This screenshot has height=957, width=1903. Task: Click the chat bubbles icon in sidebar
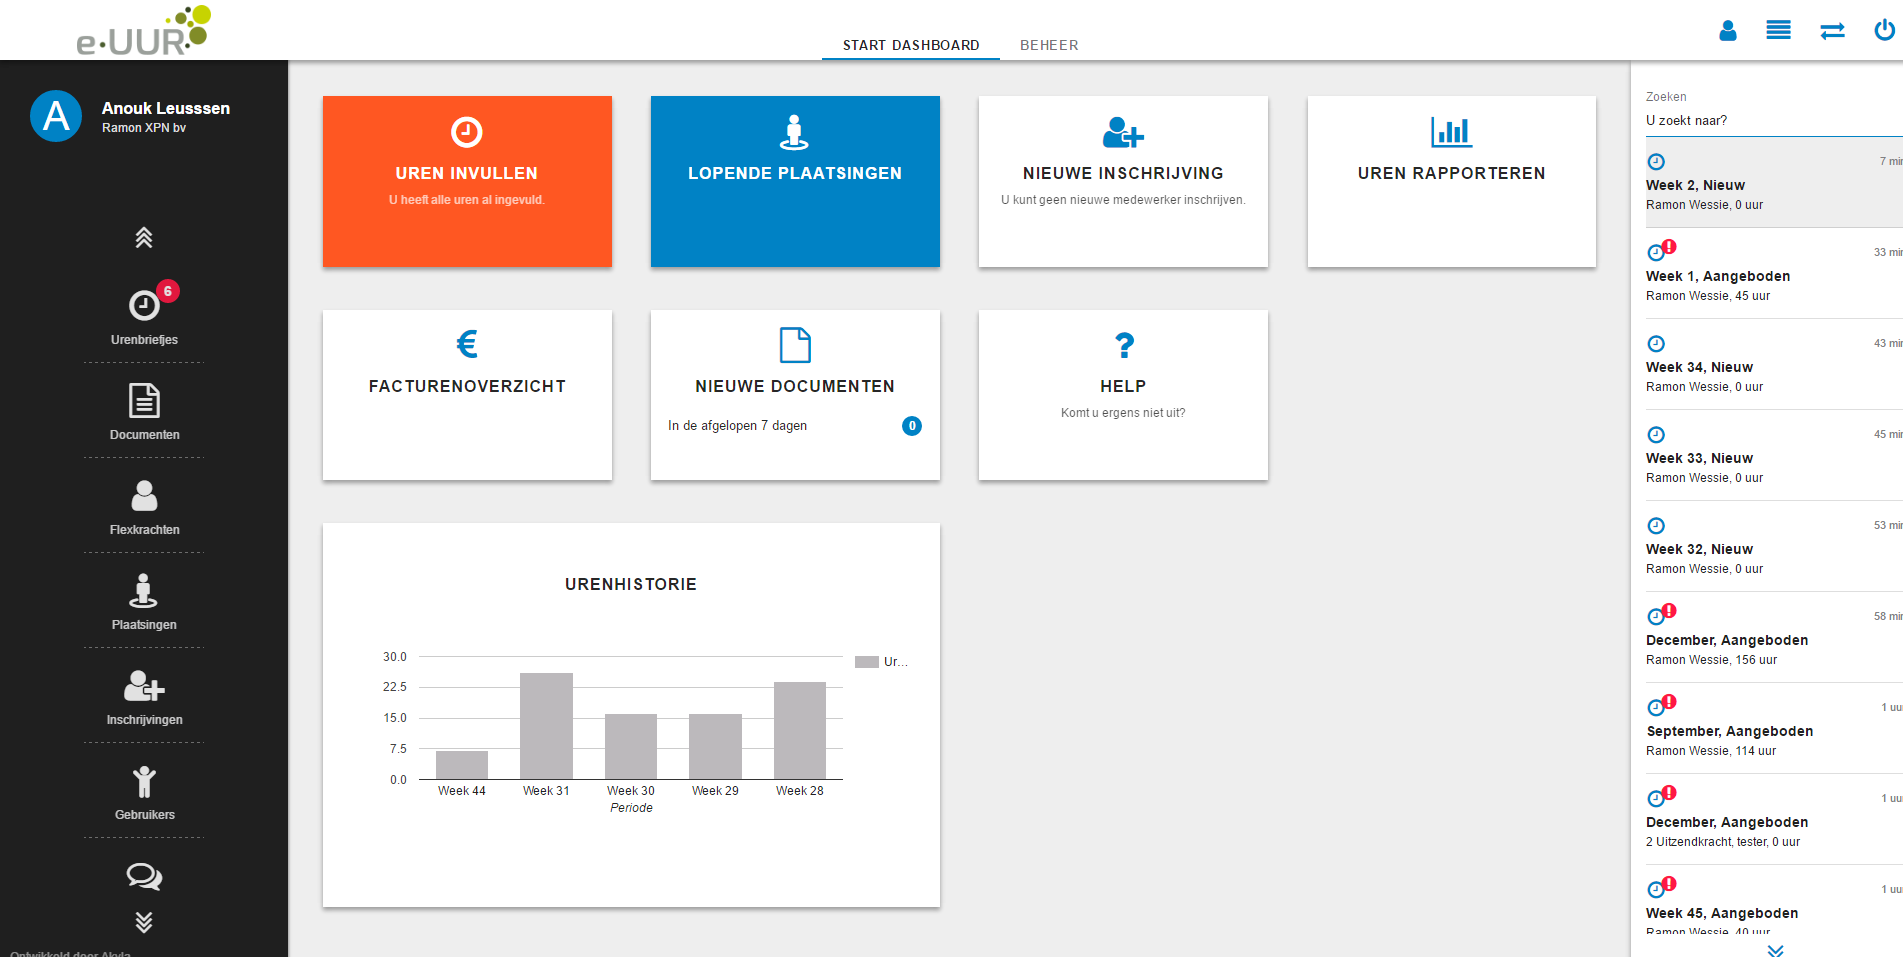pos(144,877)
